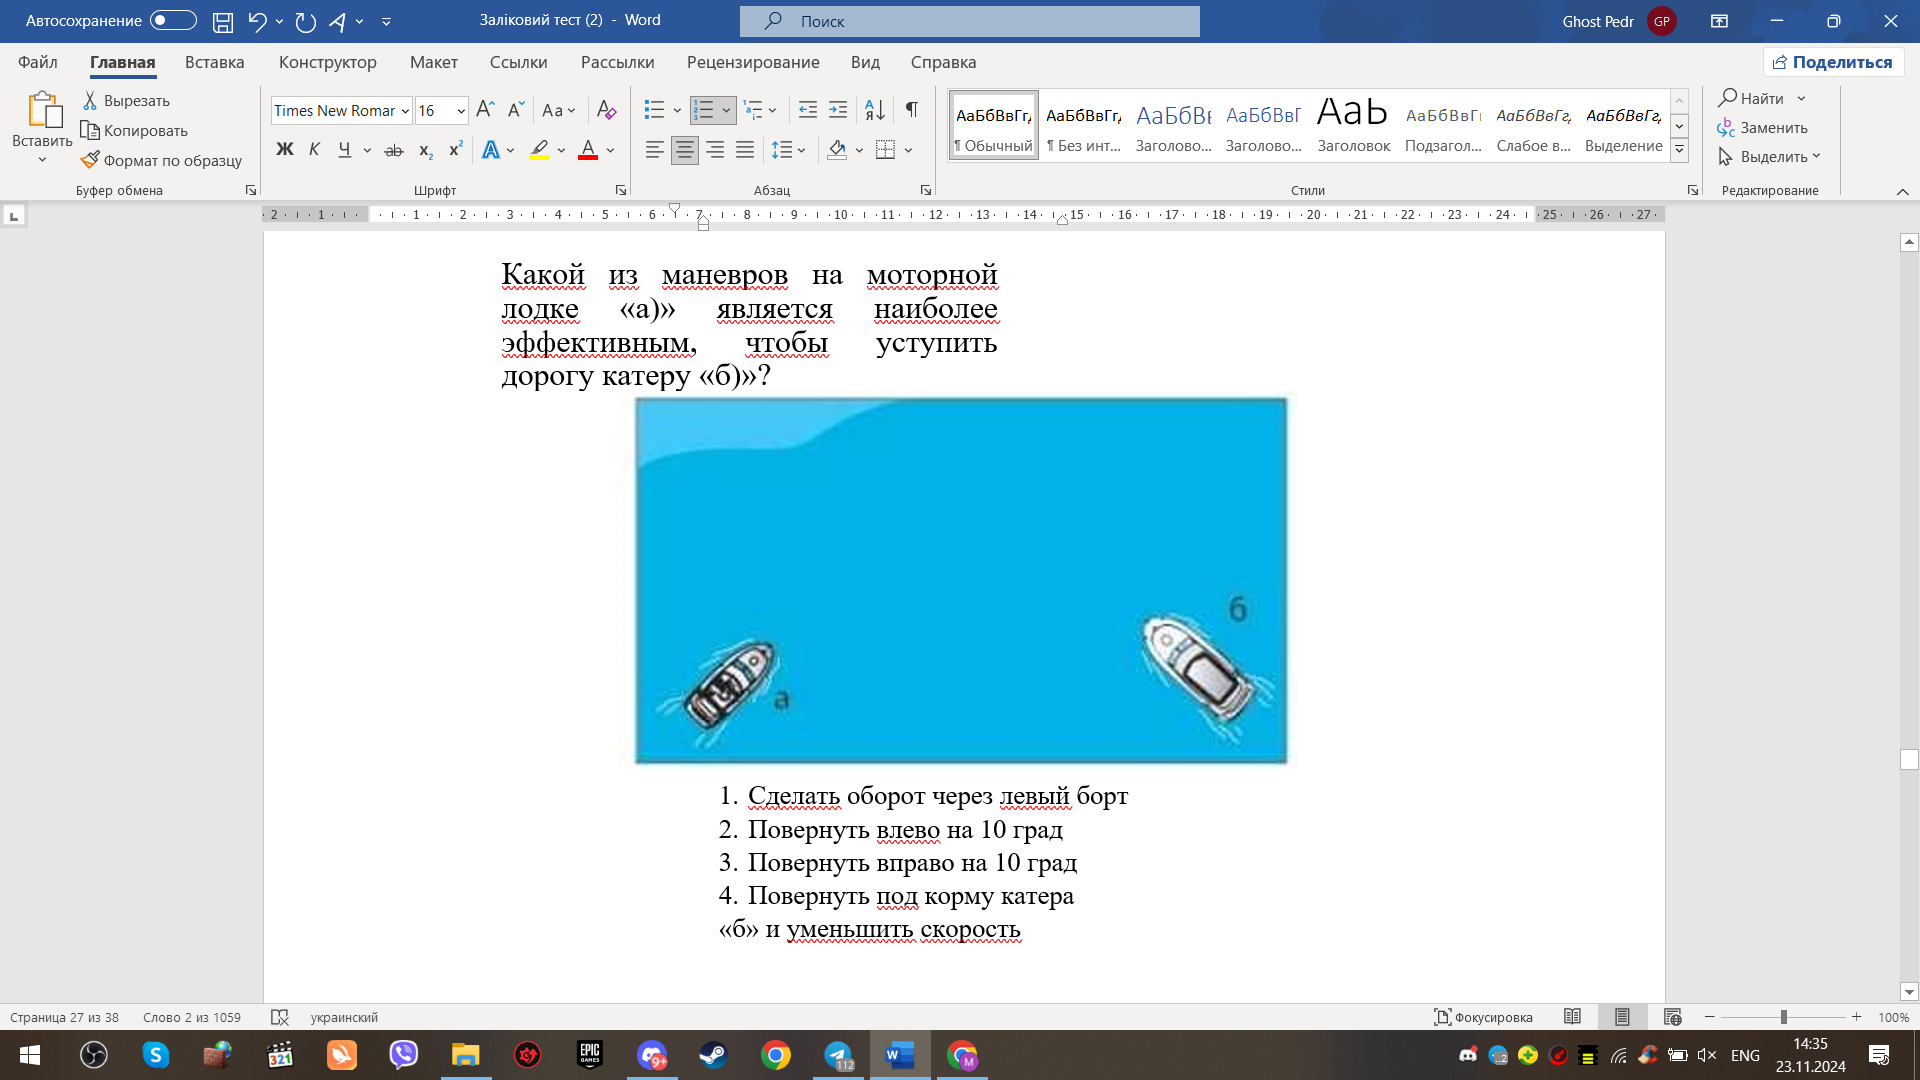Viewport: 1920px width, 1080px height.
Task: Adjust the zoom slider in status bar
Action: [x=1783, y=1017]
